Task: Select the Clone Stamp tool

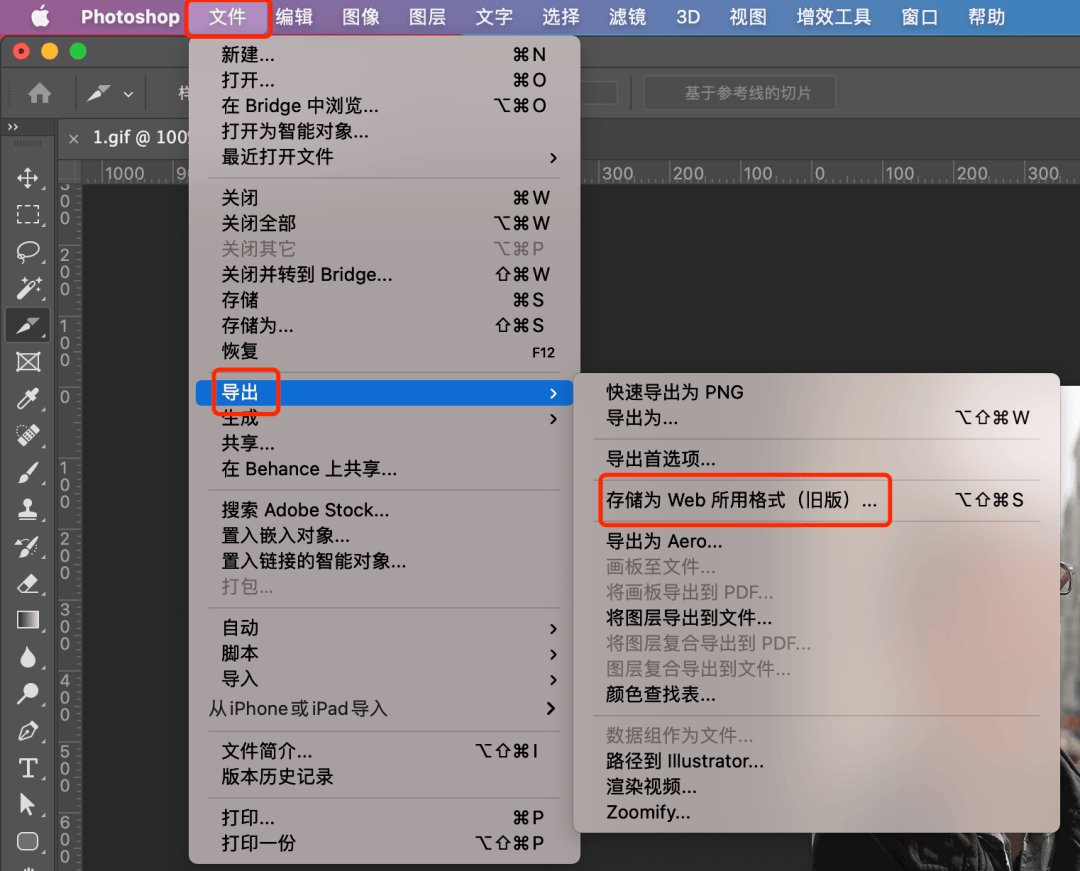Action: point(28,510)
